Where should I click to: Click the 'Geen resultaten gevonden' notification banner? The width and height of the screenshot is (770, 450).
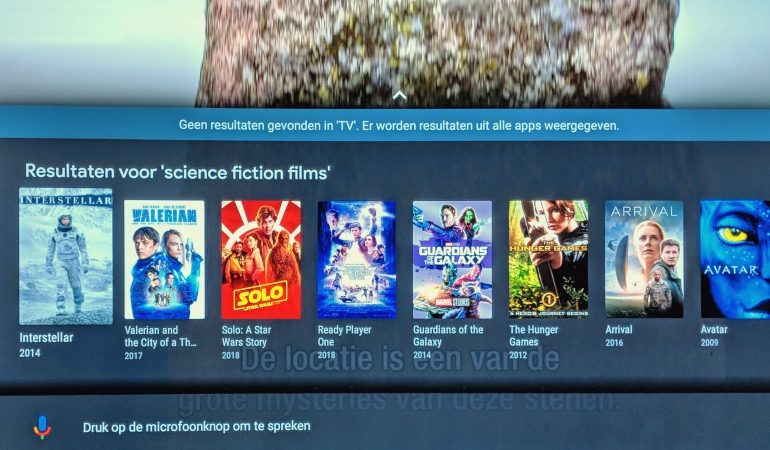click(385, 125)
